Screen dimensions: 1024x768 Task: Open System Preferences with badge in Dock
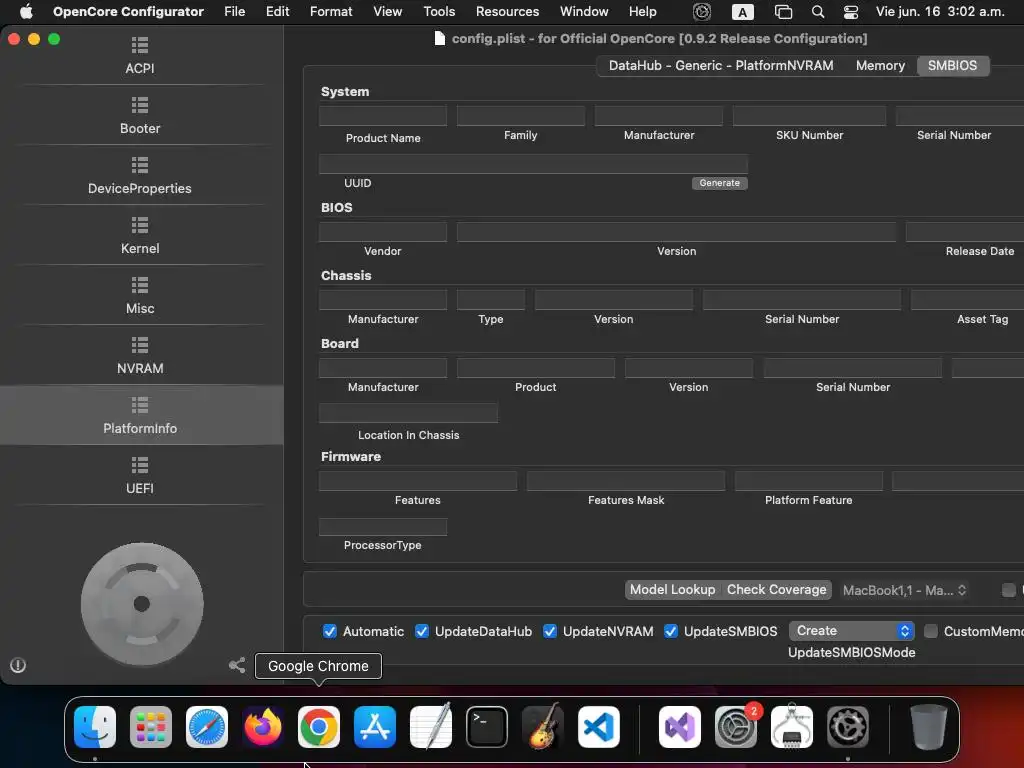click(736, 727)
